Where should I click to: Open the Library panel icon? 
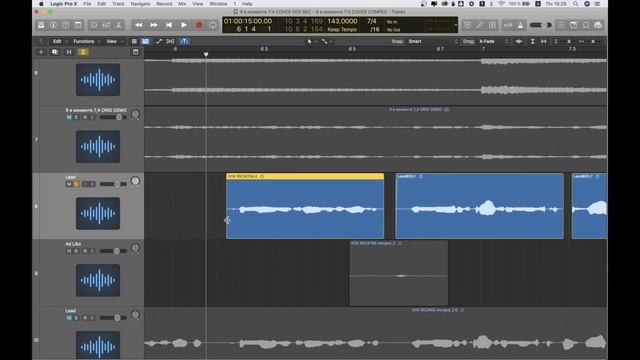click(41, 25)
